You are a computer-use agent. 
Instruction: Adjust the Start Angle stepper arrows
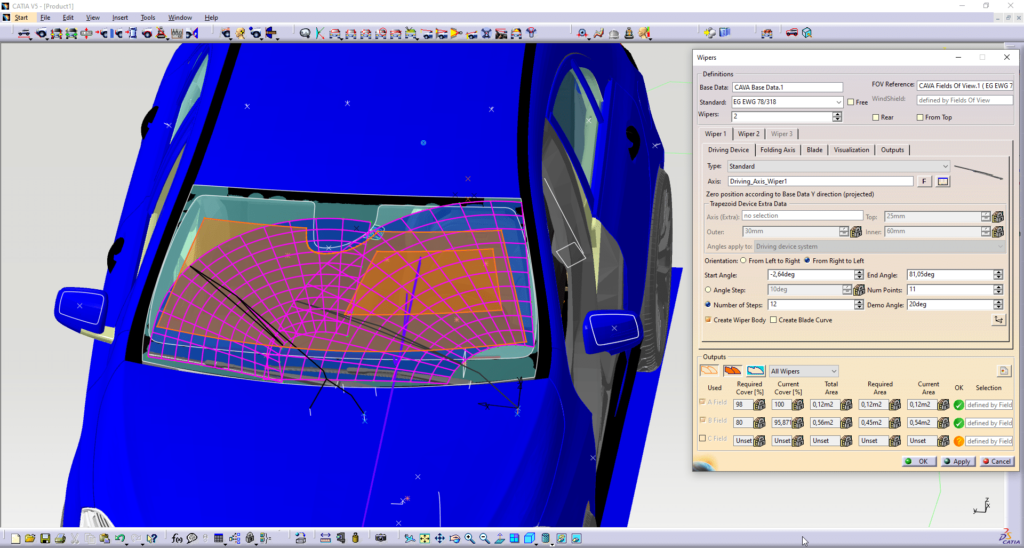pos(859,275)
